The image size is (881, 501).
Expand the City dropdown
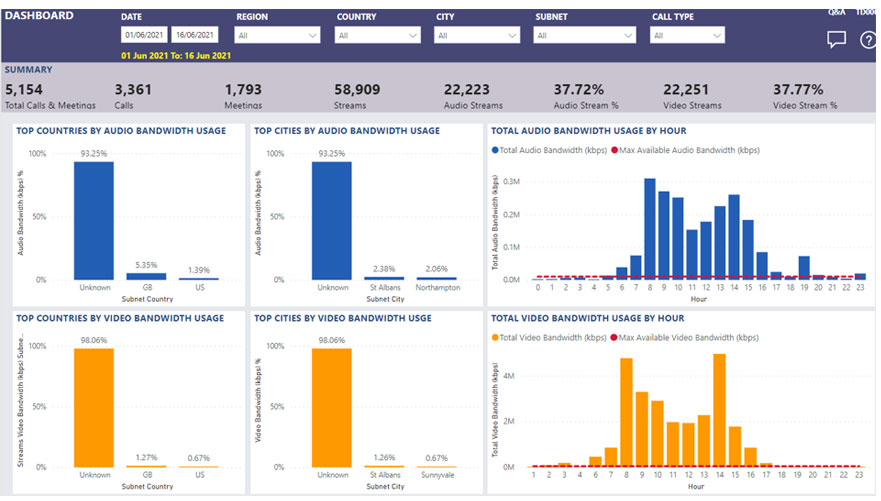(x=476, y=35)
